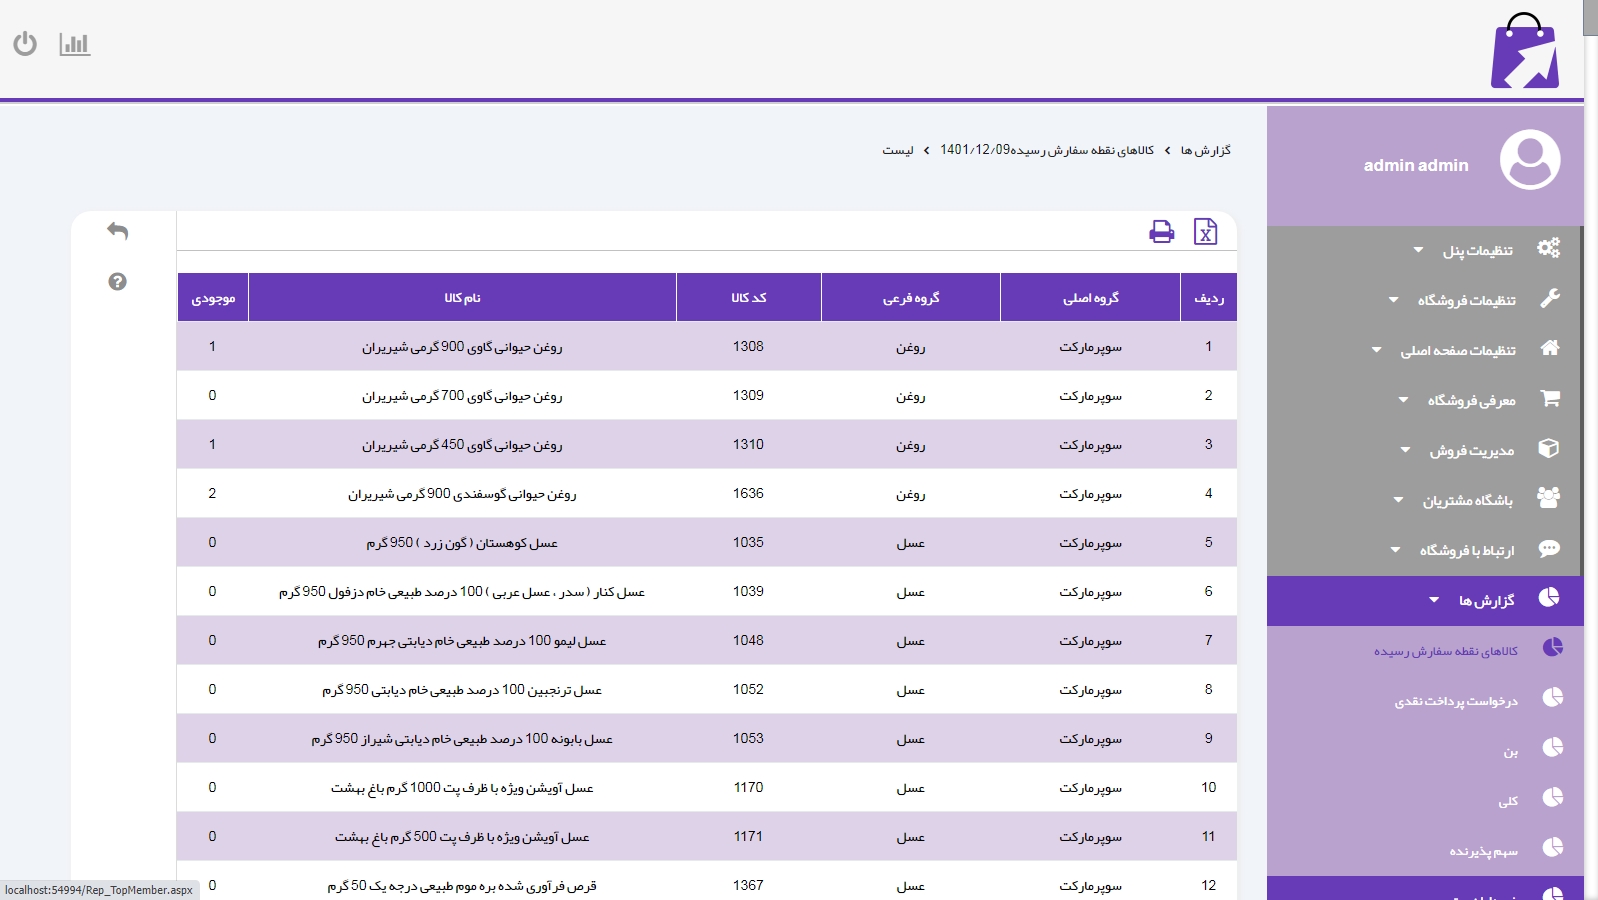This screenshot has height=900, width=1598.
Task: Open the ارتباط با فروشگاه sidebar menu
Action: click(x=1425, y=550)
